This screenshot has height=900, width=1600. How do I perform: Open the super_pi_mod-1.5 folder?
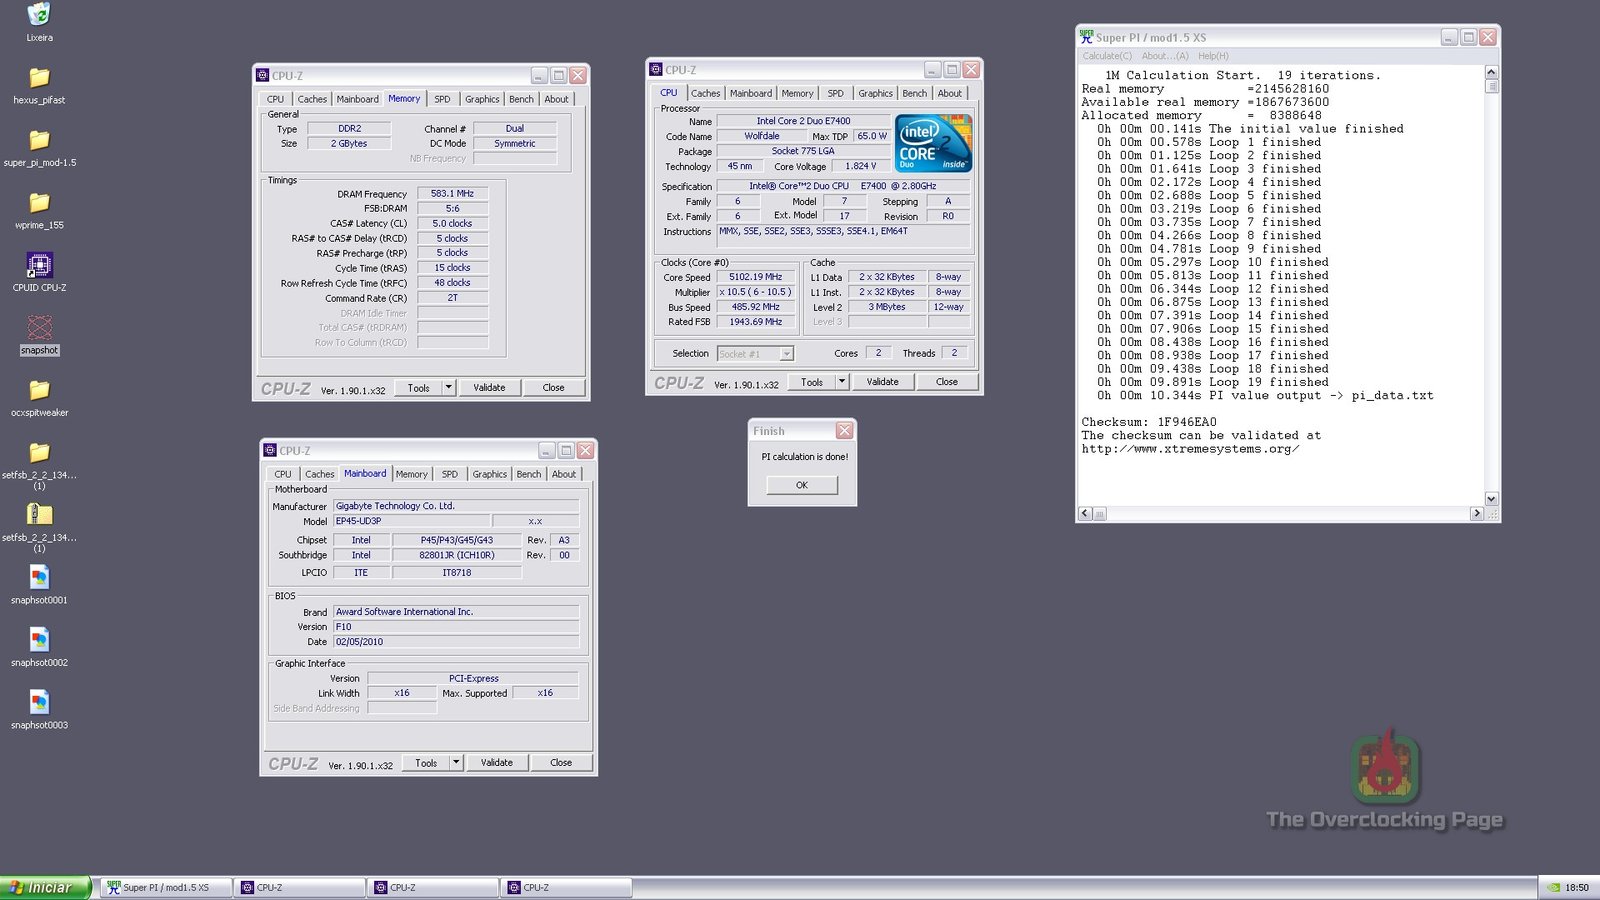[39, 142]
